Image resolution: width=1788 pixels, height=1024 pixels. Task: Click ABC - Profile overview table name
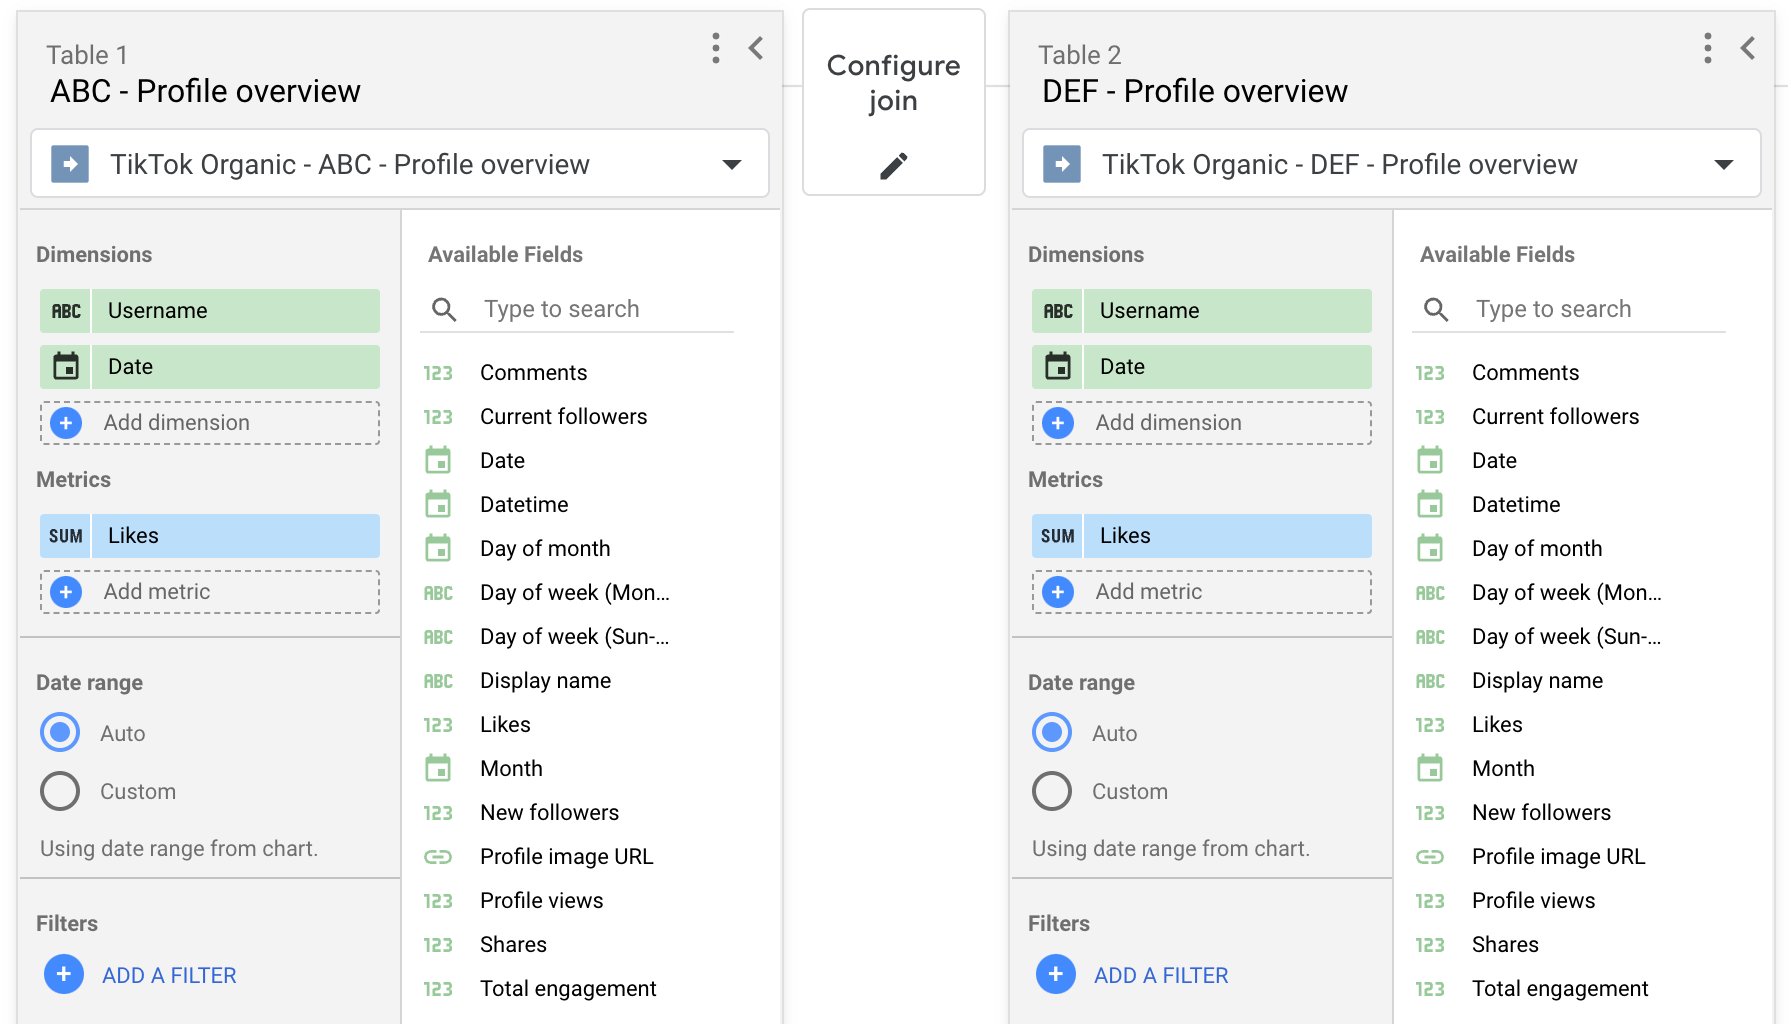(205, 91)
